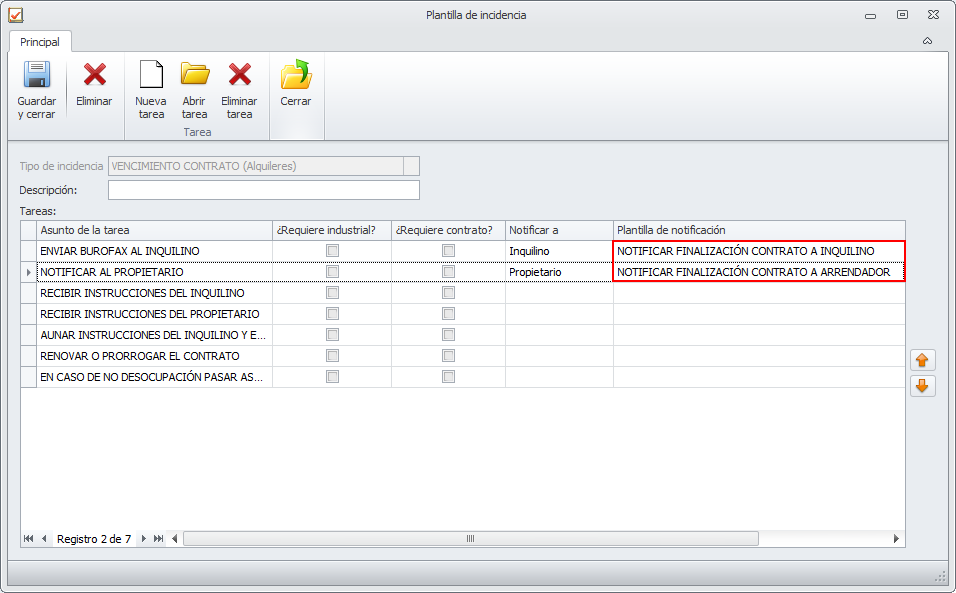The width and height of the screenshot is (956, 593).
Task: Click ¿Requiere contrato? column header
Action: [448, 230]
